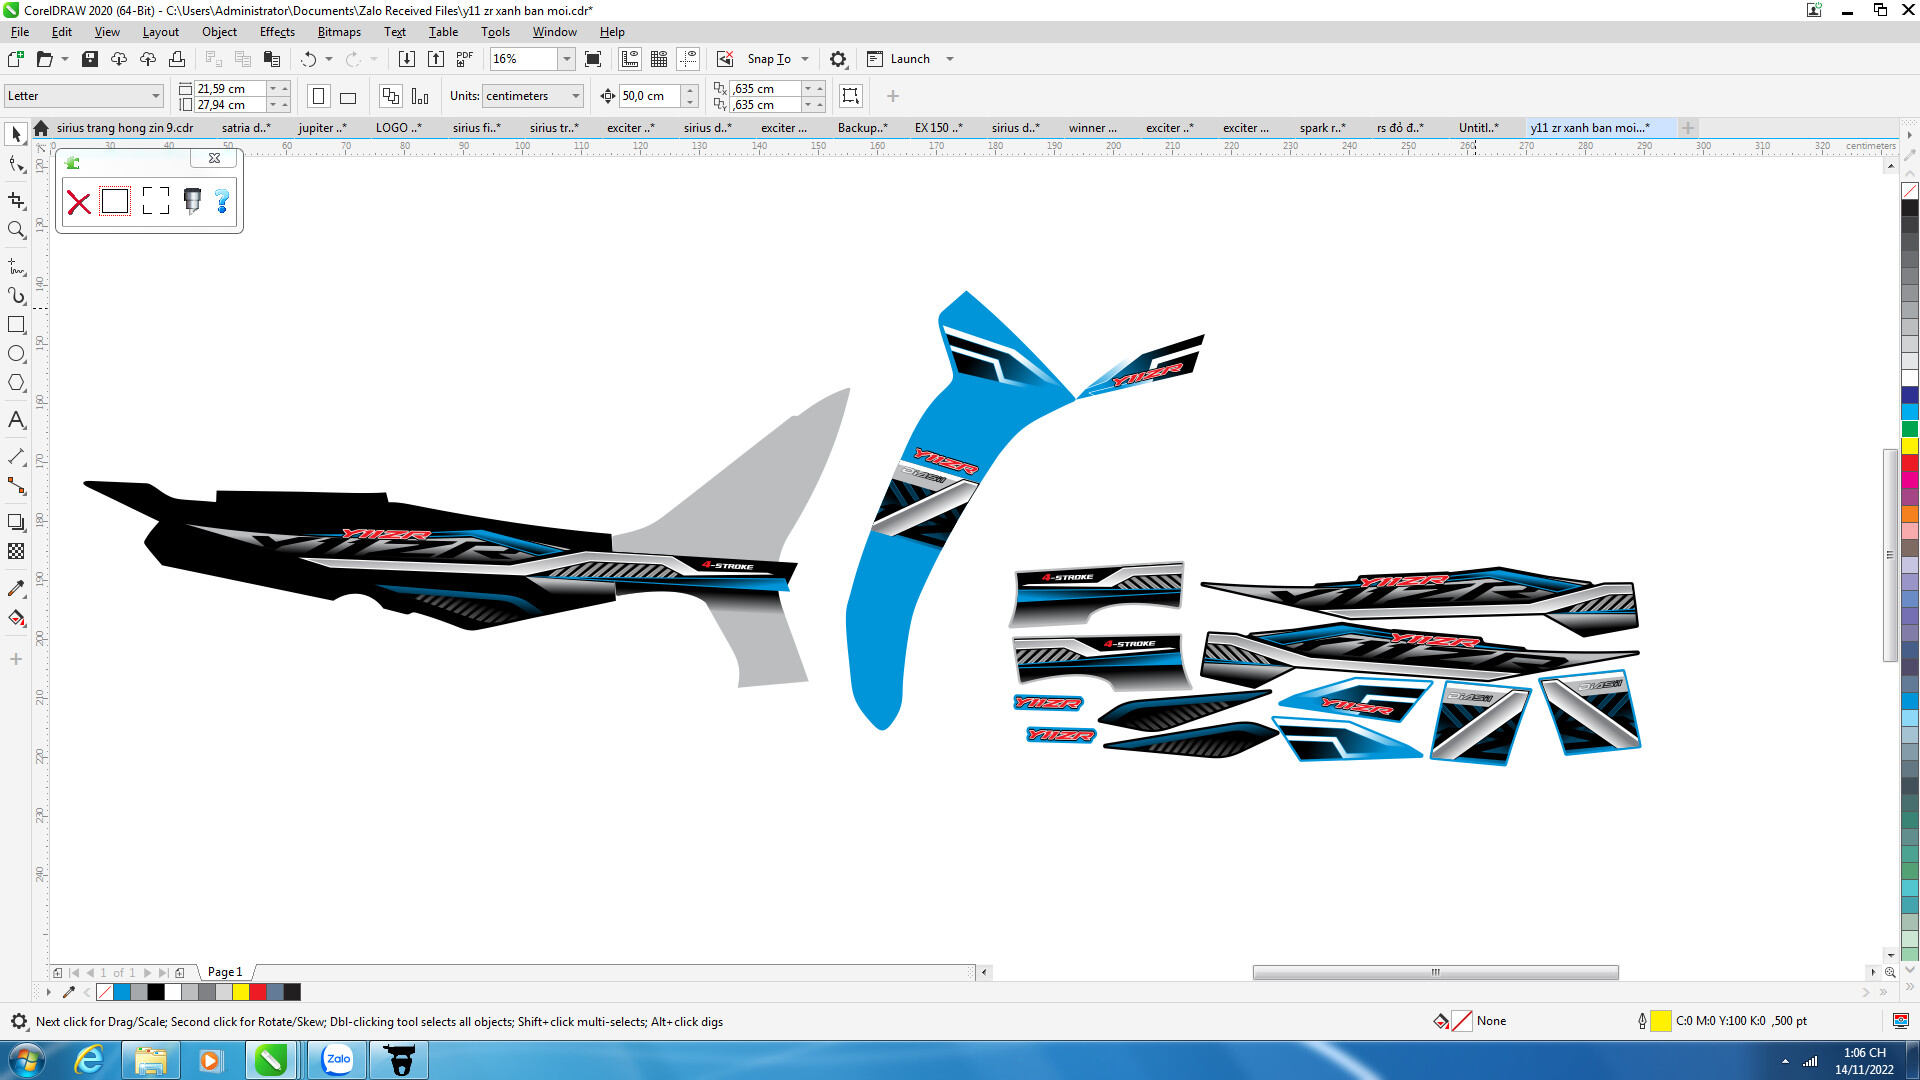Click the Save icon
1920x1080 pixels.
[89, 59]
